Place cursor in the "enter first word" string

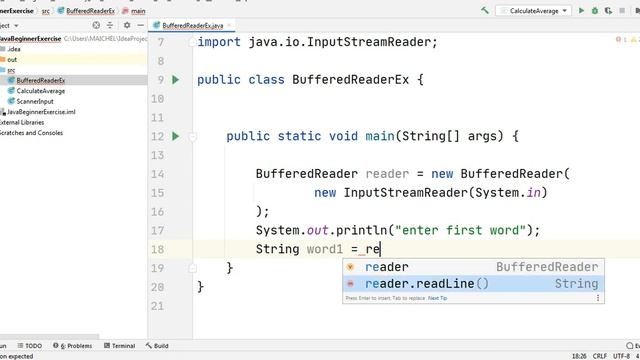pos(460,231)
